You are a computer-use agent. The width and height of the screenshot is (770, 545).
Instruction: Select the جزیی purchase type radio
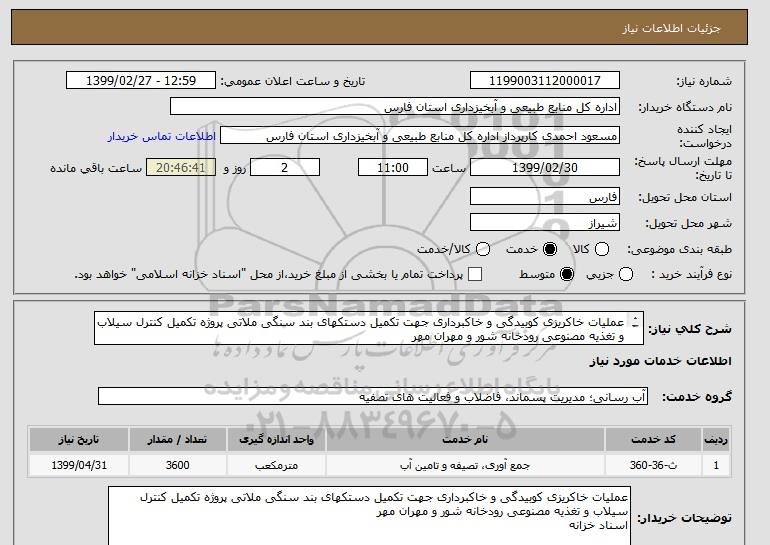pyautogui.click(x=626, y=274)
